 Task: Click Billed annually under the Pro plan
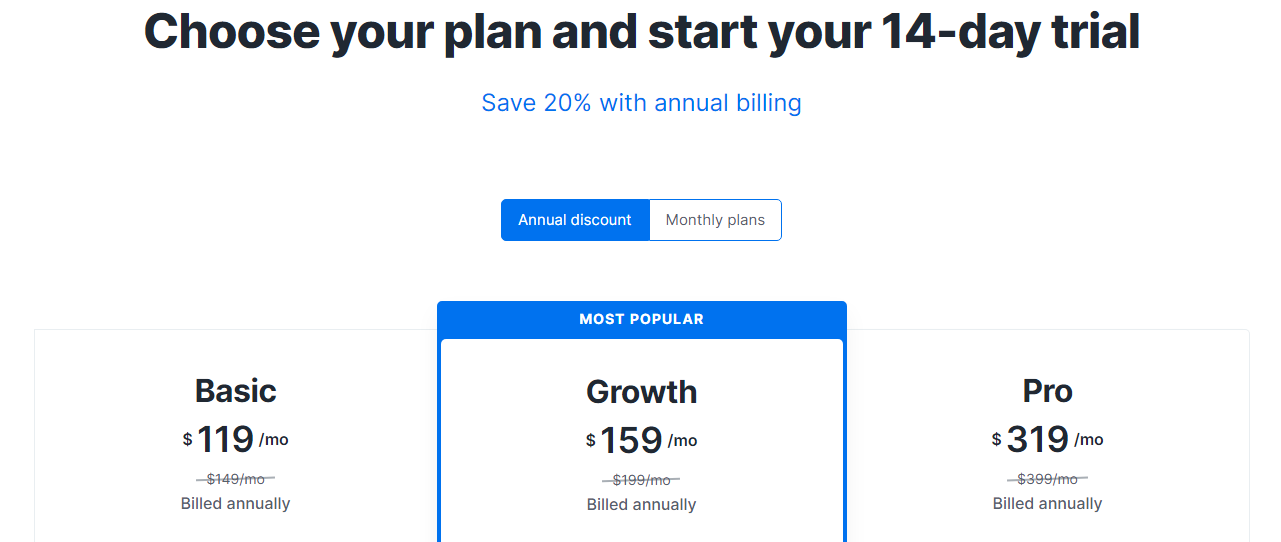[x=1047, y=503]
